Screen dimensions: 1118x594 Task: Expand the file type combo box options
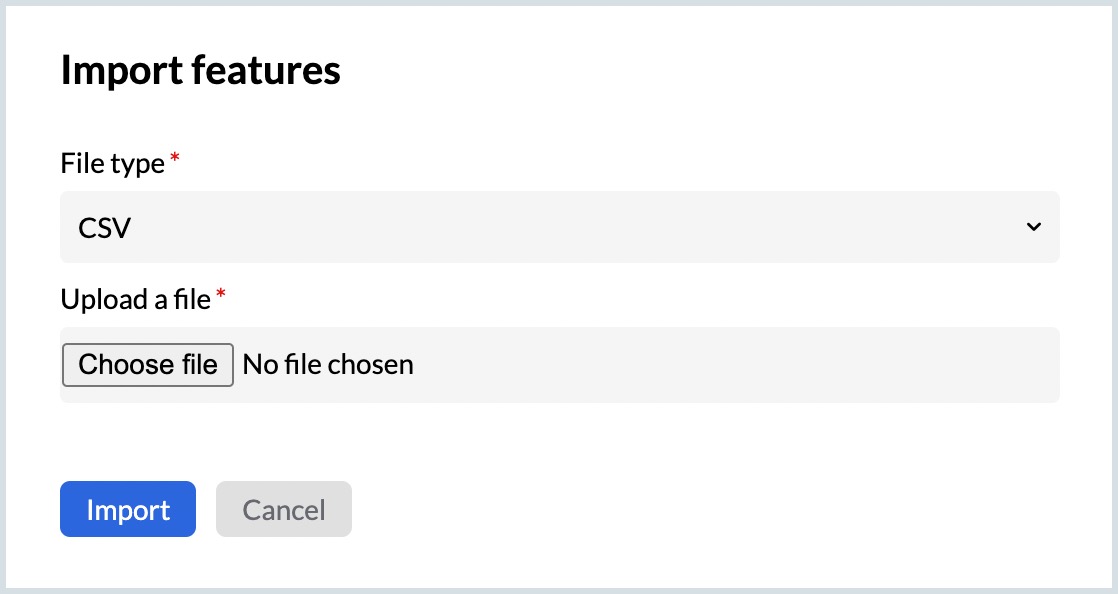[x=559, y=228]
